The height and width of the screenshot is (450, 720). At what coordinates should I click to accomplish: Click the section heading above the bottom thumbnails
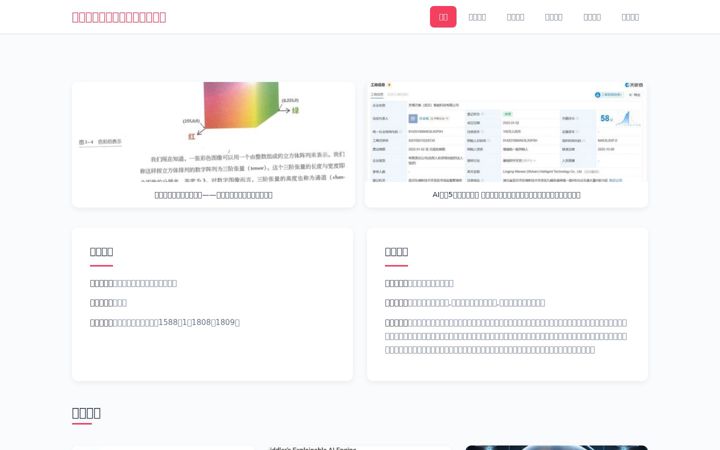(x=86, y=413)
